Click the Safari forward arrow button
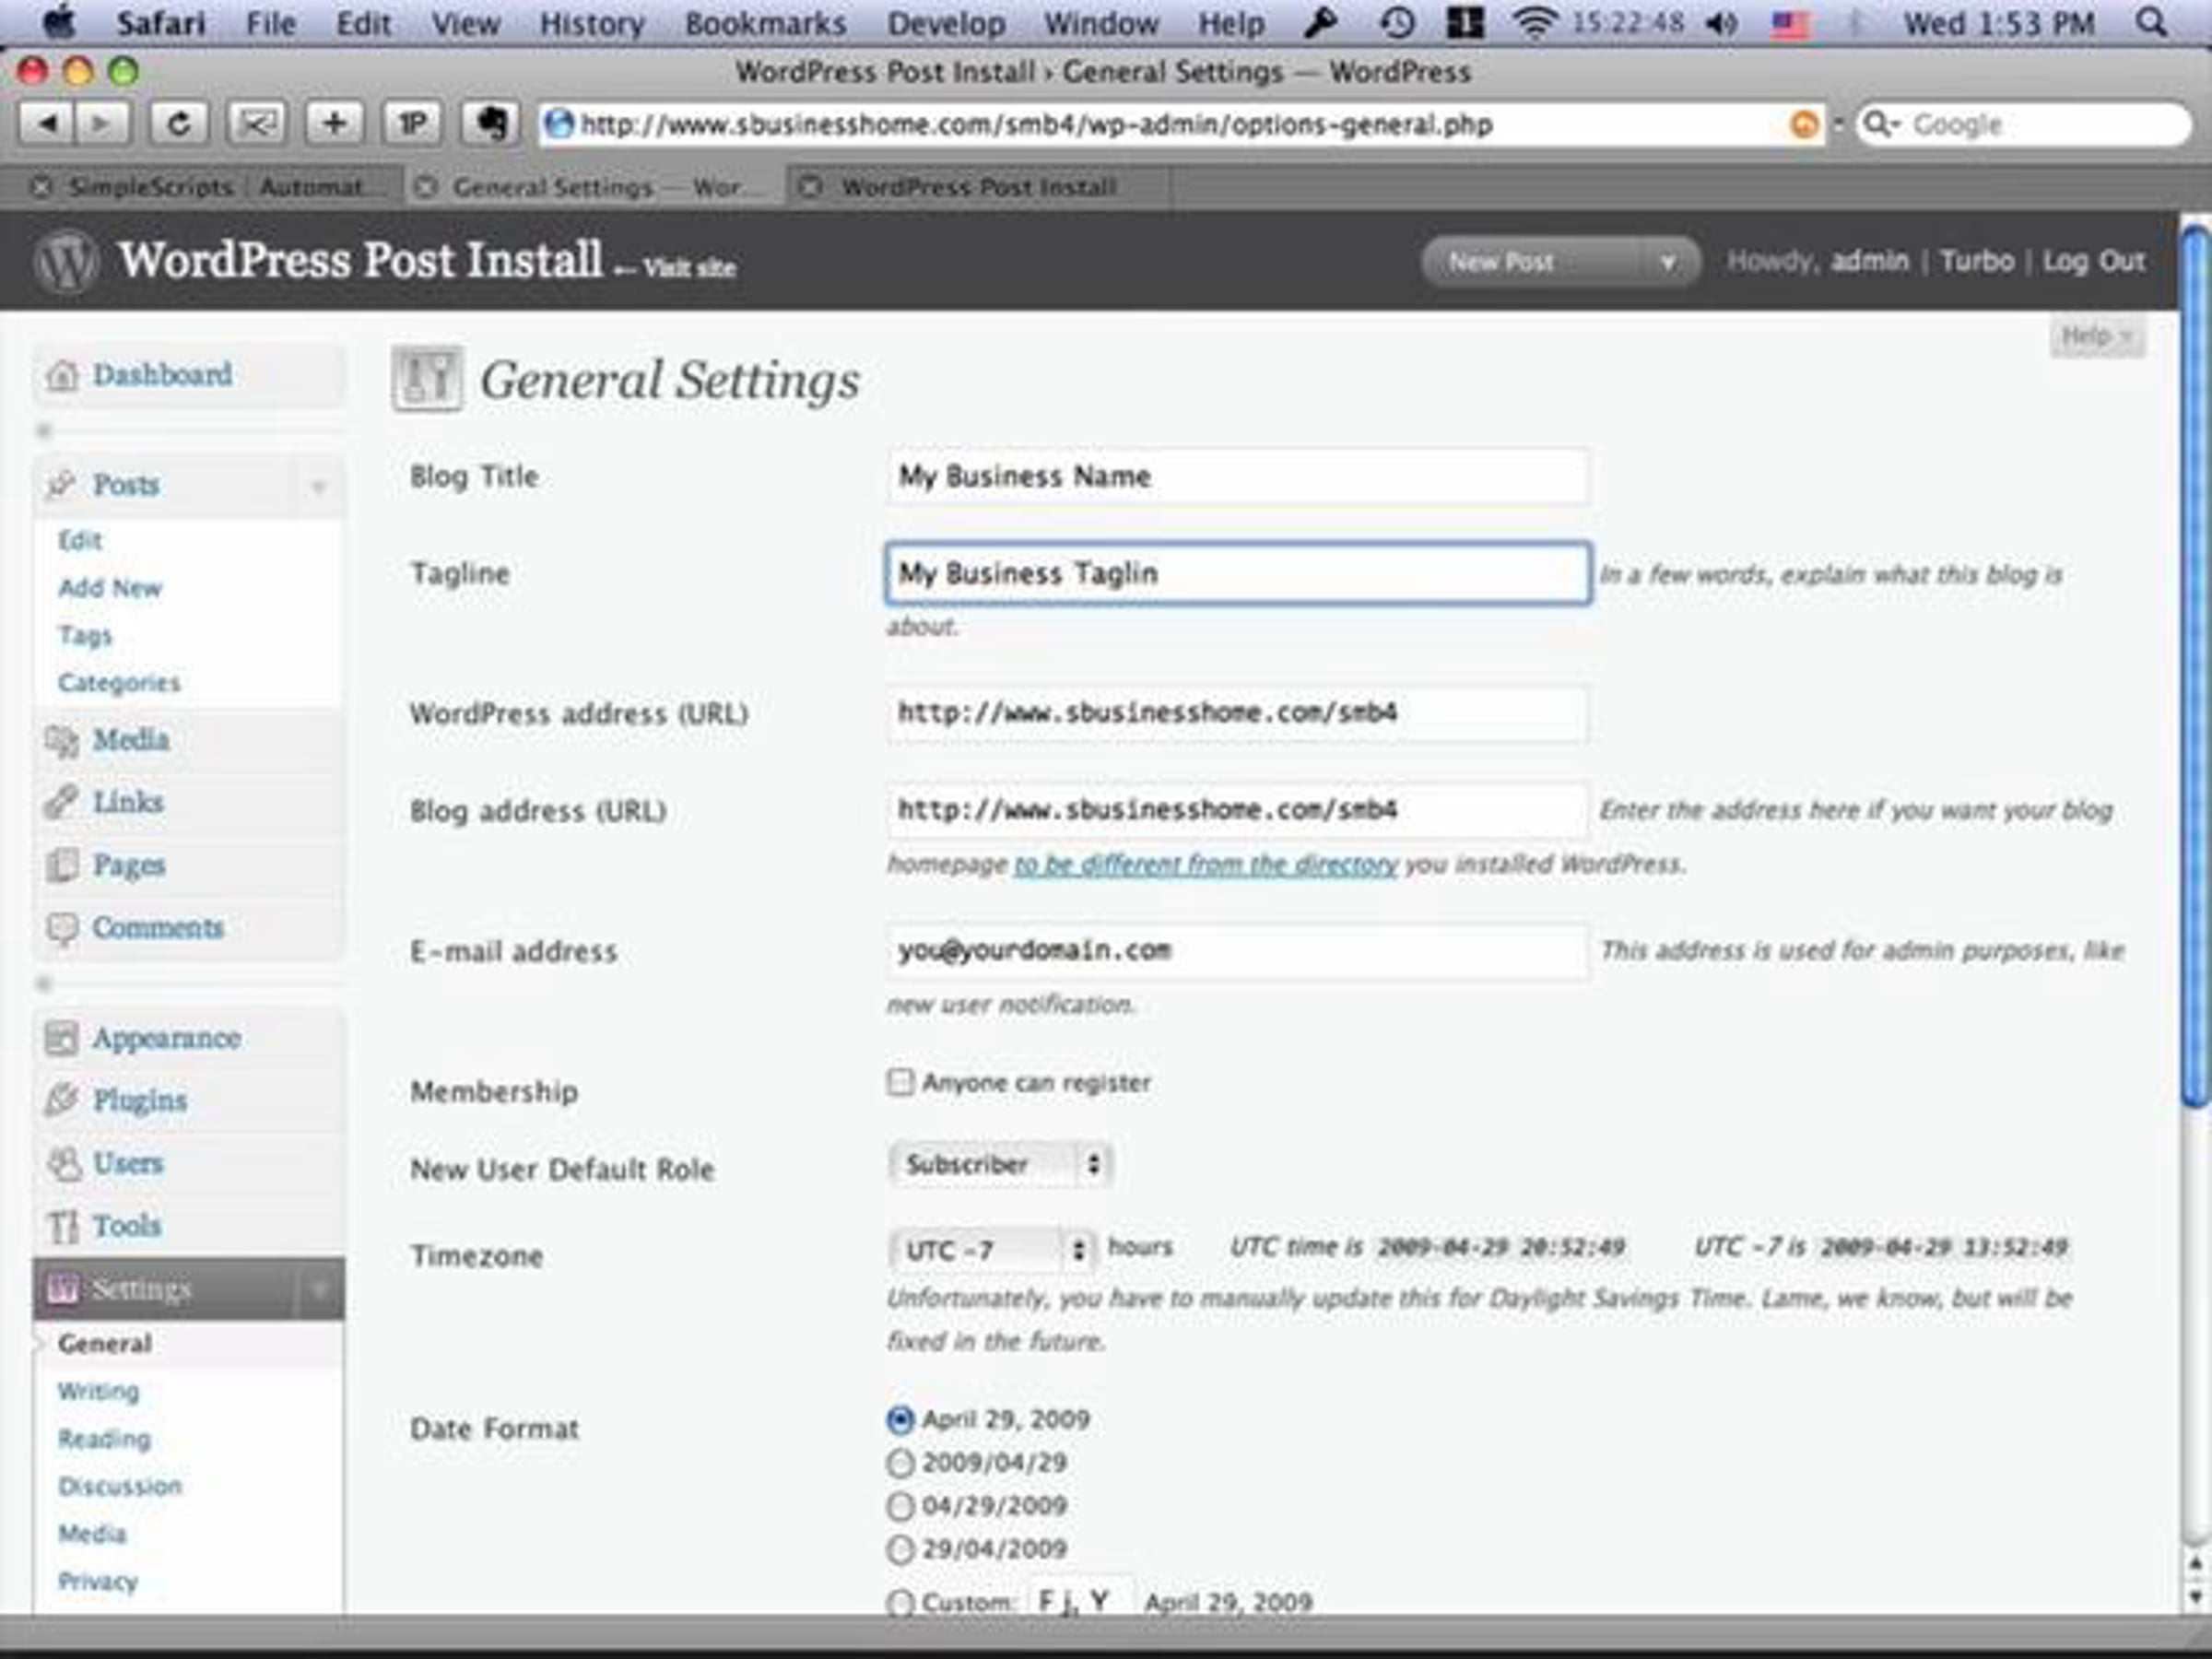 [102, 124]
